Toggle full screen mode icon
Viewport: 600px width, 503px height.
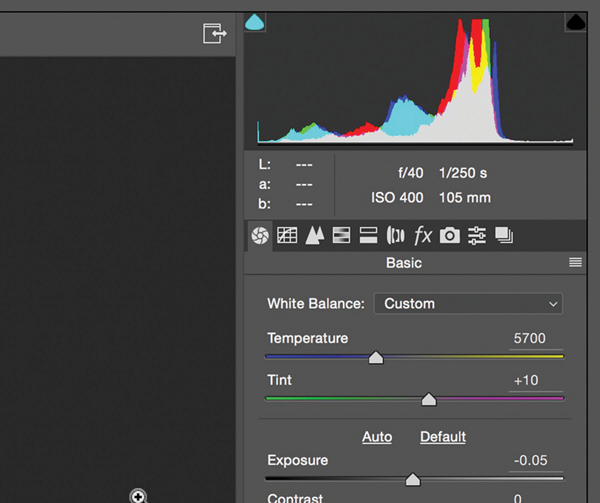(215, 34)
